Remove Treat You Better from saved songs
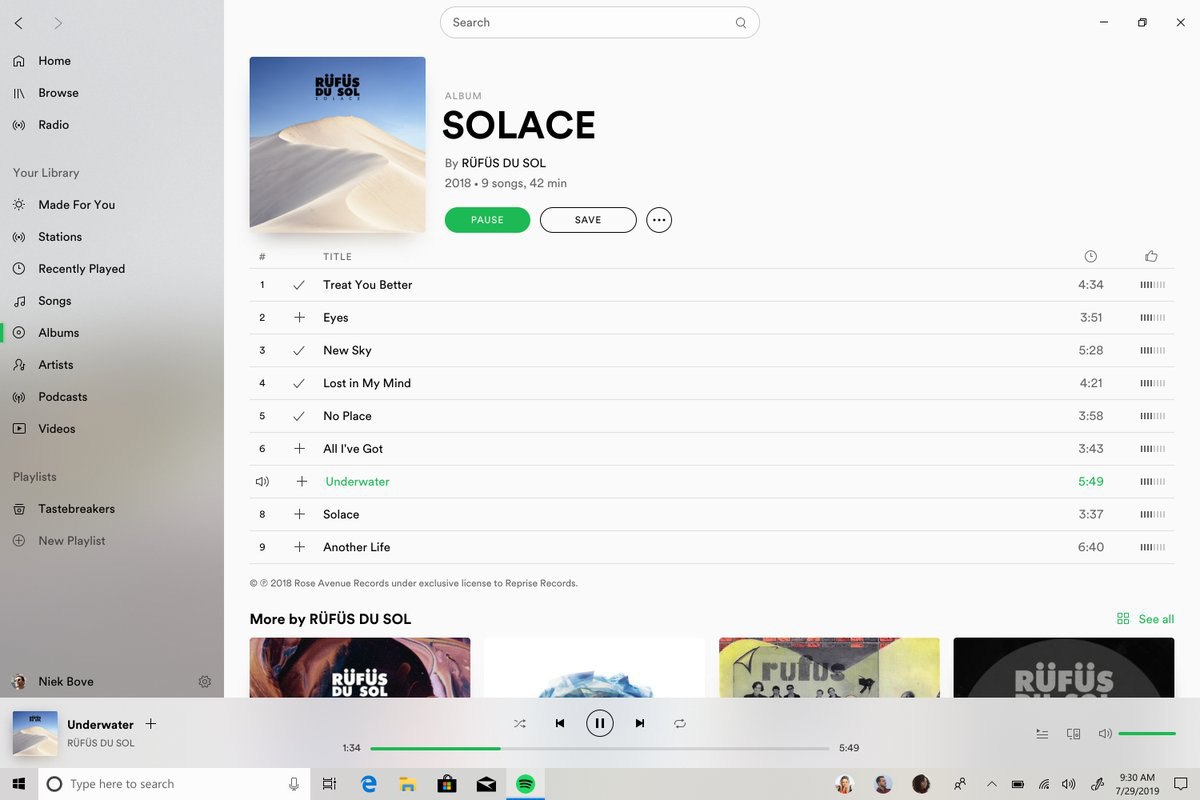This screenshot has height=800, width=1200. pyautogui.click(x=299, y=285)
